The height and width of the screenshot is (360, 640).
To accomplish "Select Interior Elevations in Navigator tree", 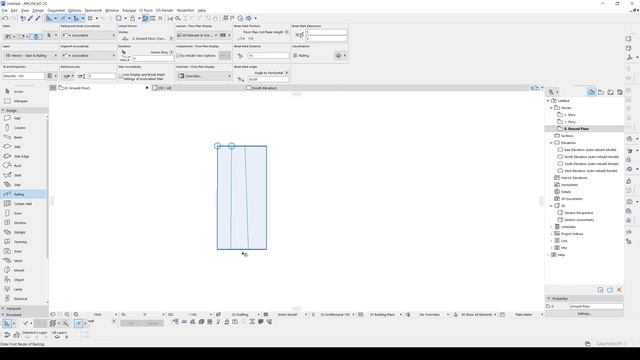I will [574, 178].
